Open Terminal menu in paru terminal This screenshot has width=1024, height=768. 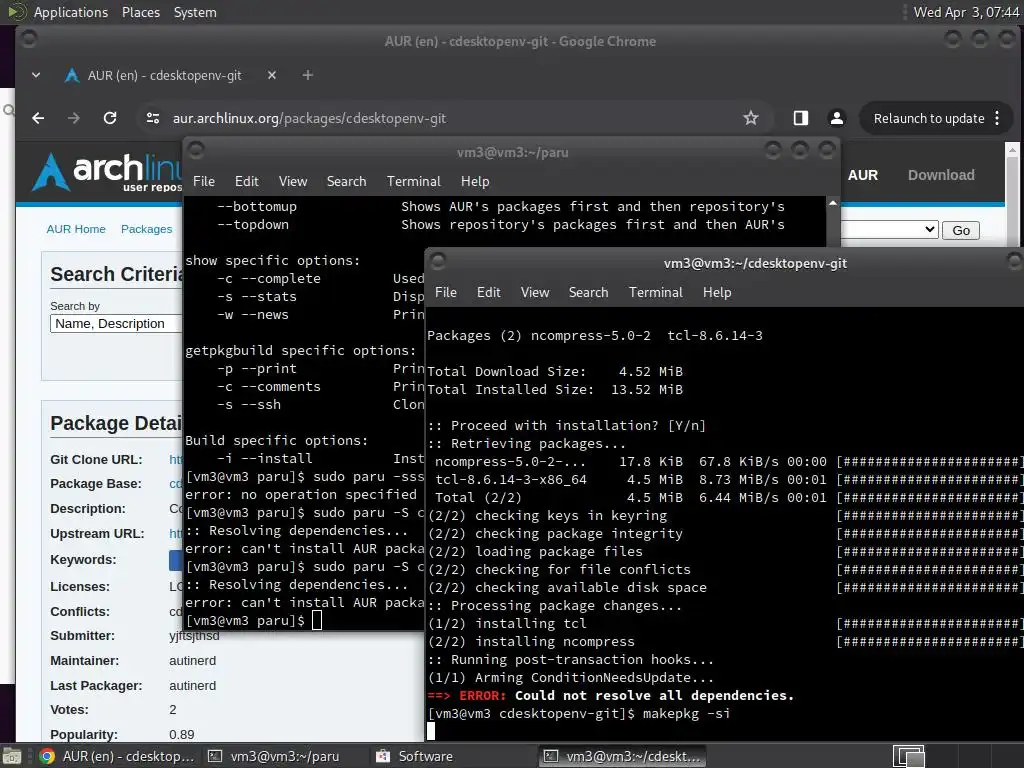point(413,182)
